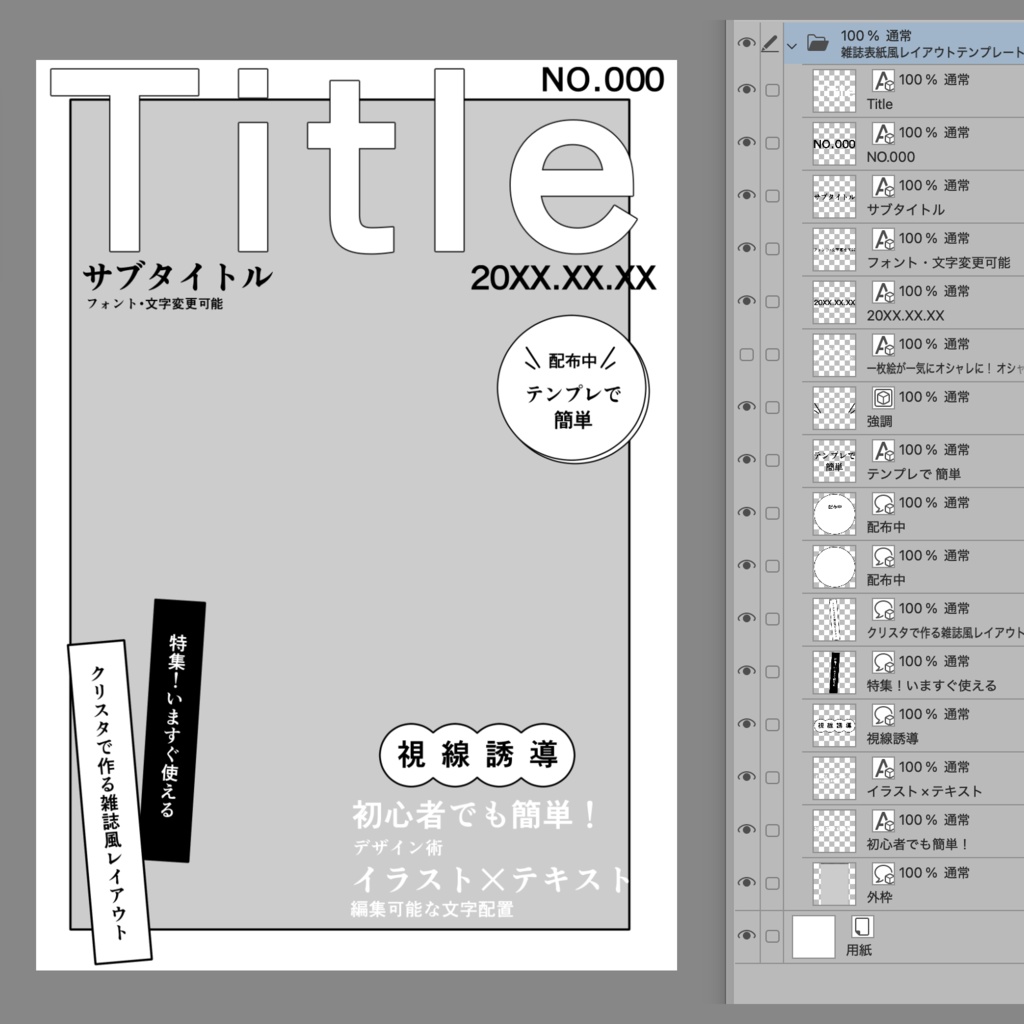Click the folder icon of 雑誌表紙風レイアウトテンプレート group
1024x1024 pixels.
click(818, 44)
